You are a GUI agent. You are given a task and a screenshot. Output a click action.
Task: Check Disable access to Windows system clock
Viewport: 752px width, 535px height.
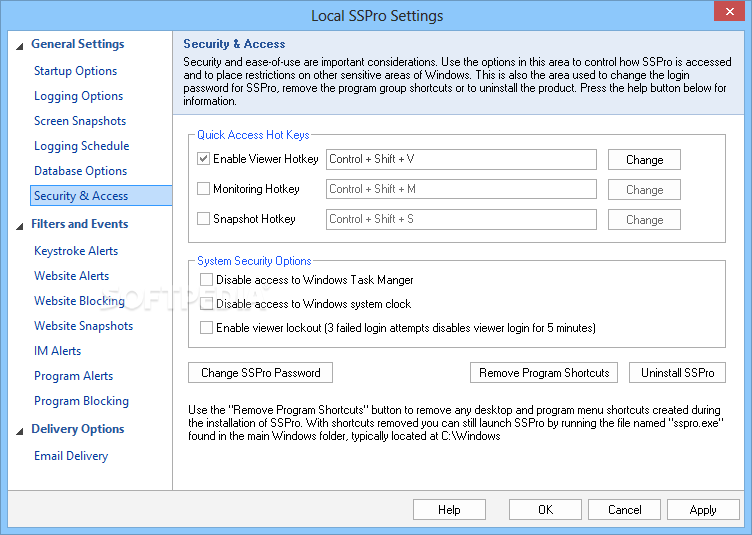tap(206, 303)
